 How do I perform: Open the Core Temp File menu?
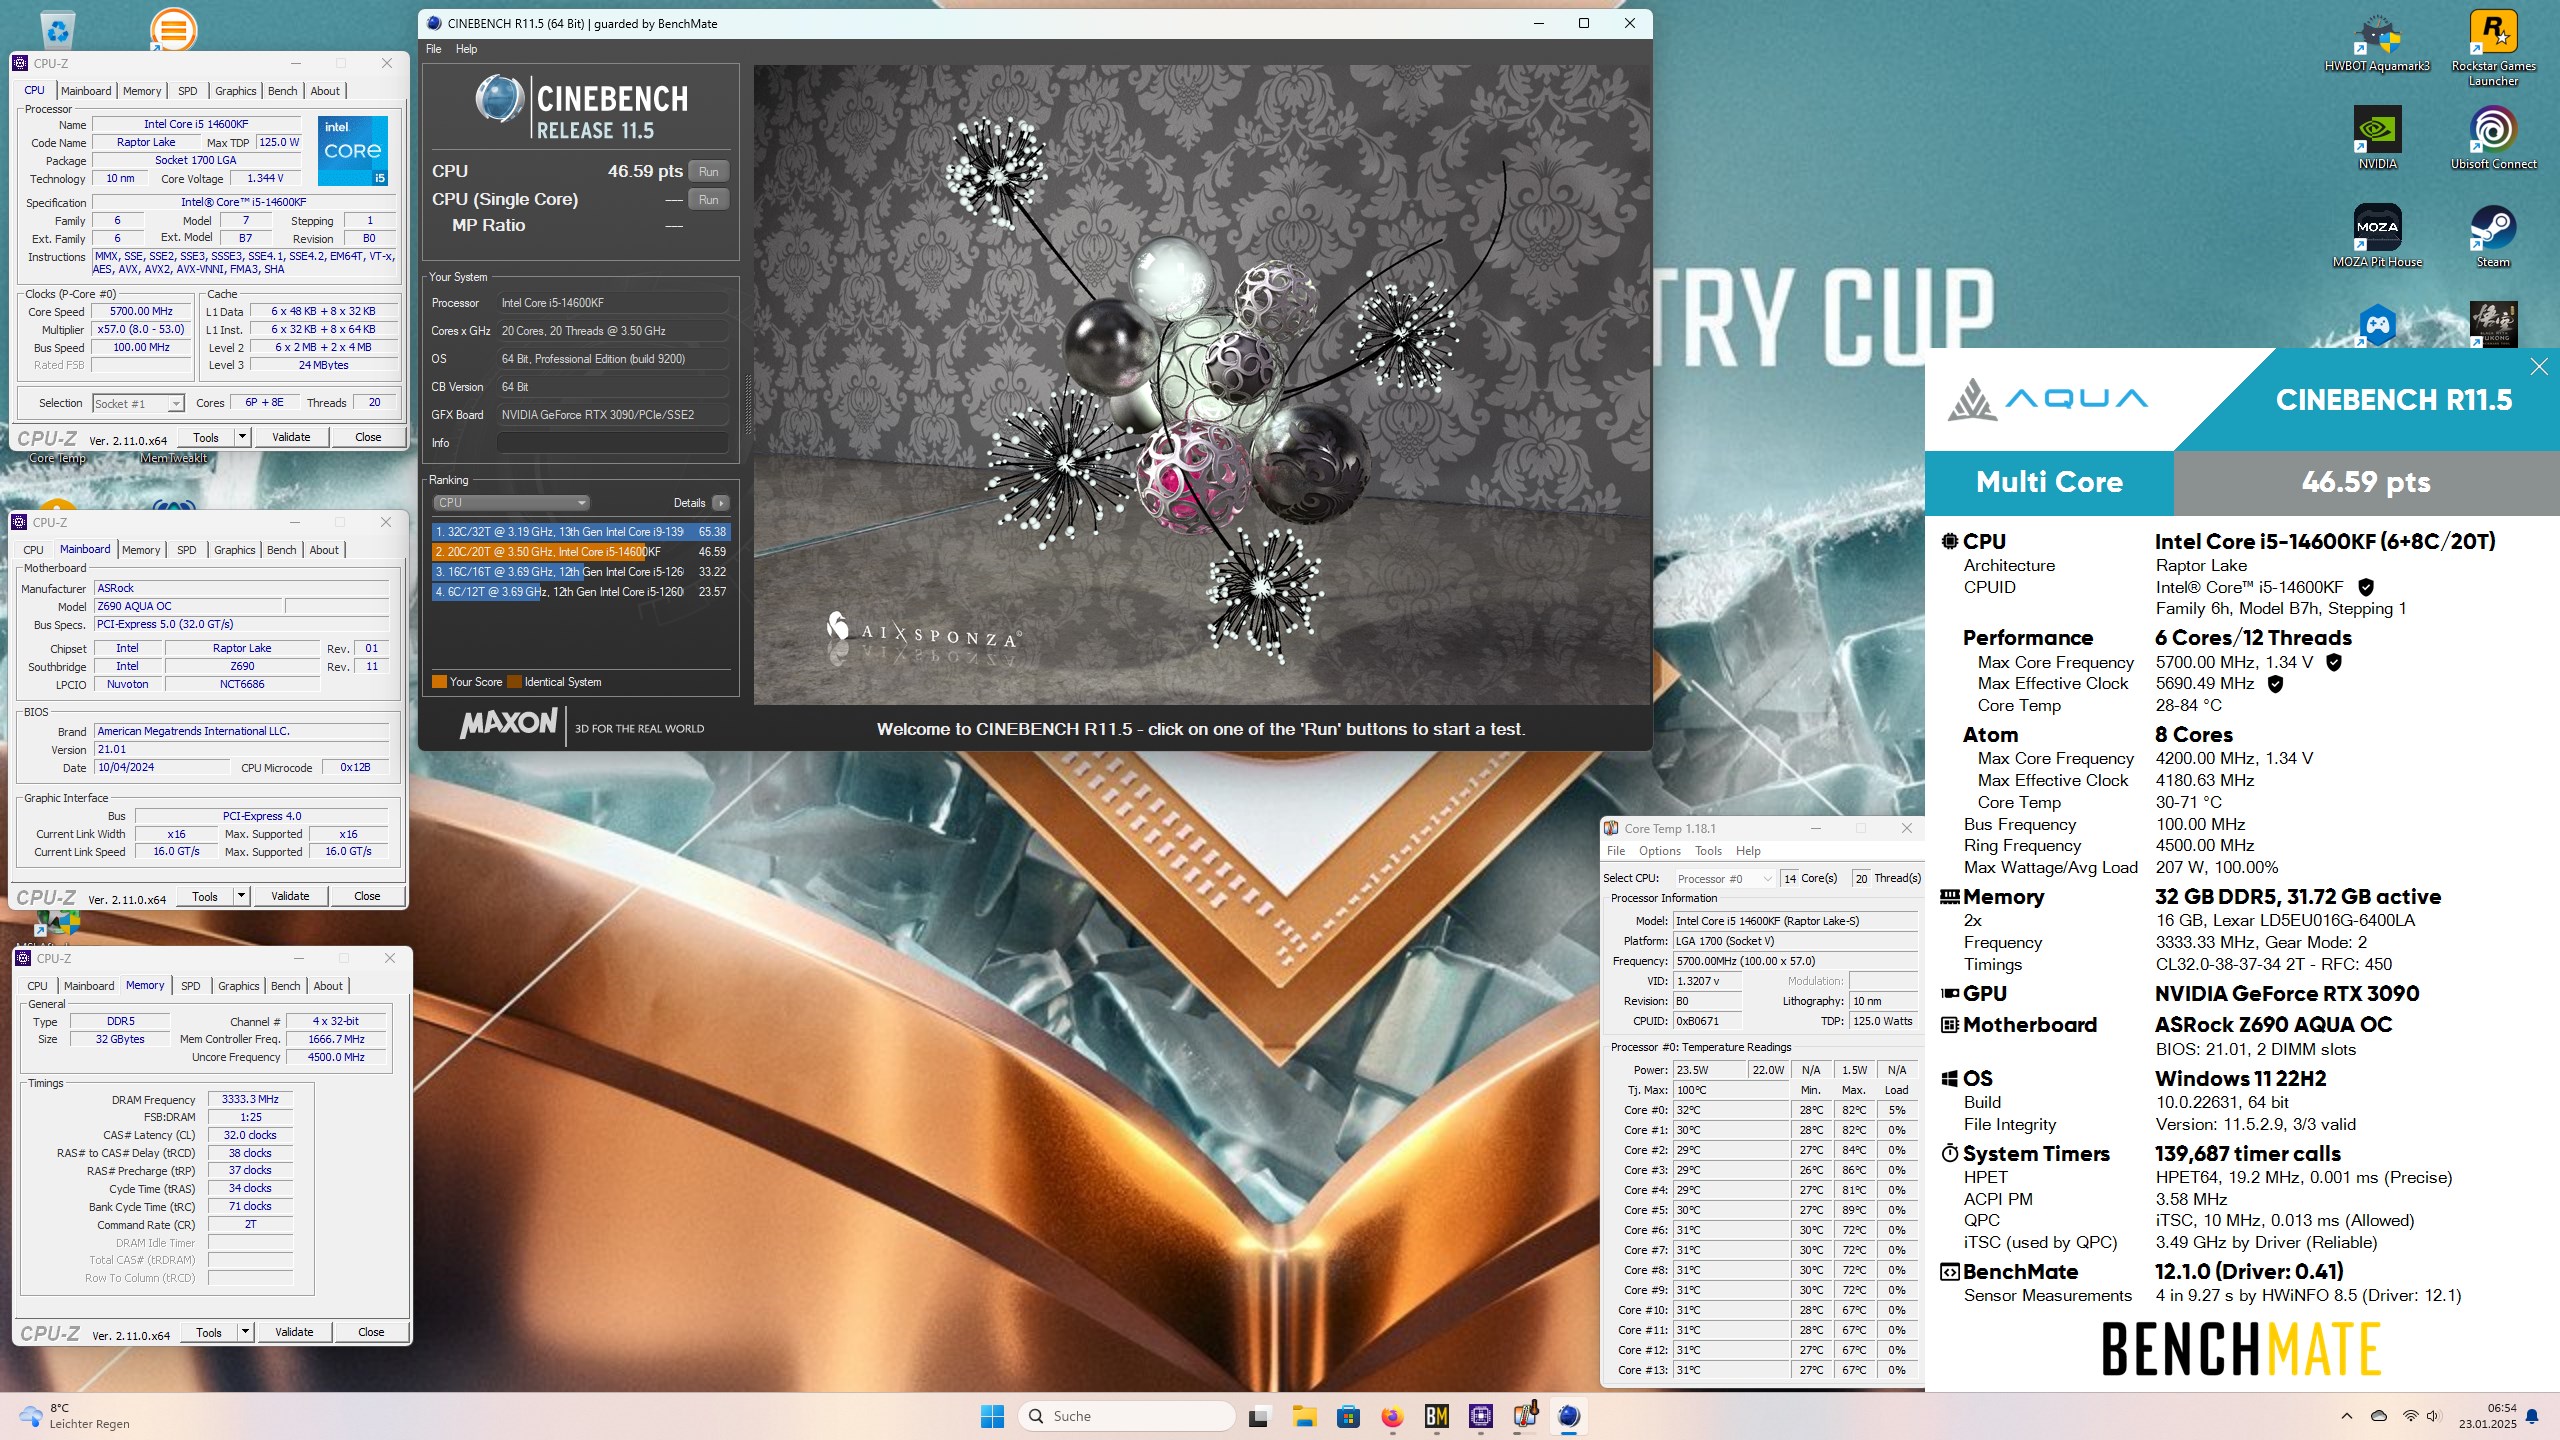1616,851
